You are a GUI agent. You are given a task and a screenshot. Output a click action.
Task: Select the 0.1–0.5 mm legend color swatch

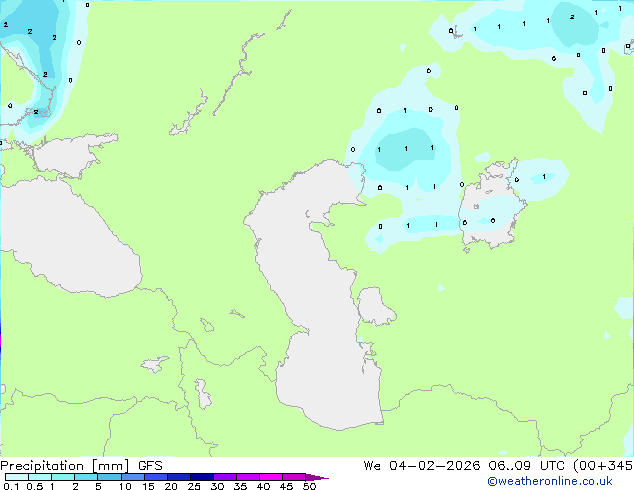pos(17,477)
